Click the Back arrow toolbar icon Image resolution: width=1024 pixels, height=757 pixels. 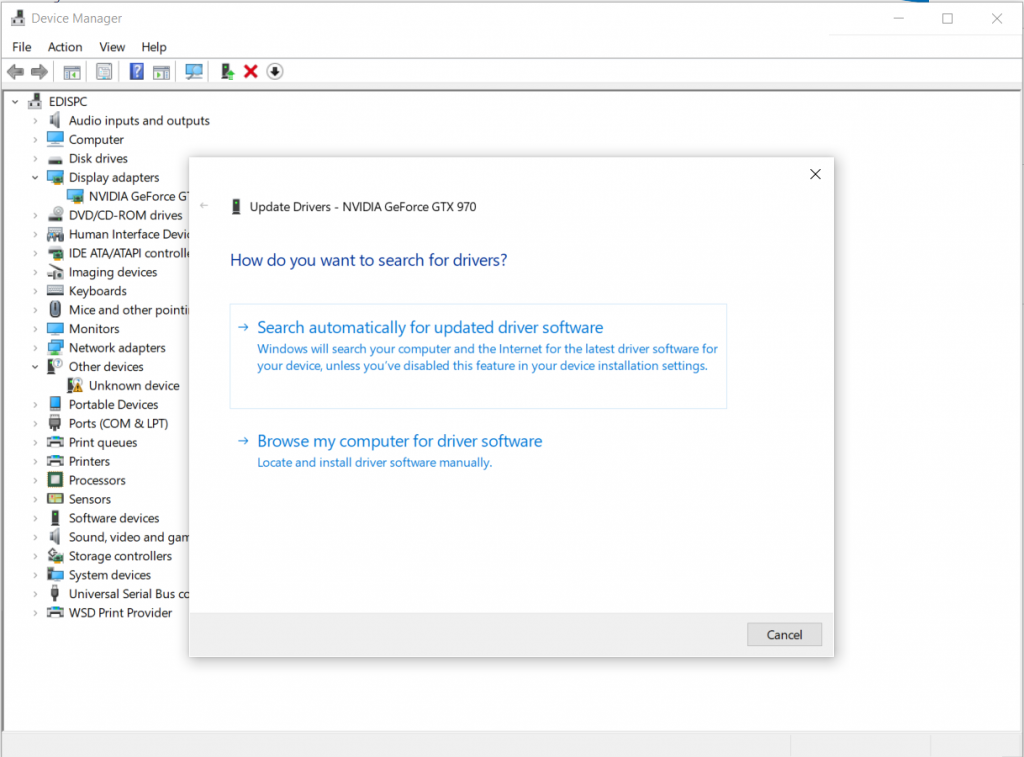(x=16, y=72)
